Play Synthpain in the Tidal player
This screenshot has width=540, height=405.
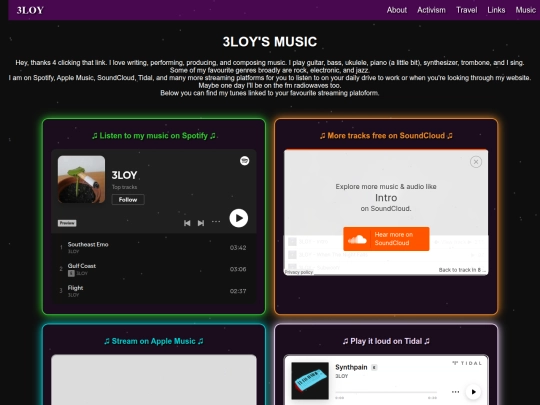[x=473, y=392]
